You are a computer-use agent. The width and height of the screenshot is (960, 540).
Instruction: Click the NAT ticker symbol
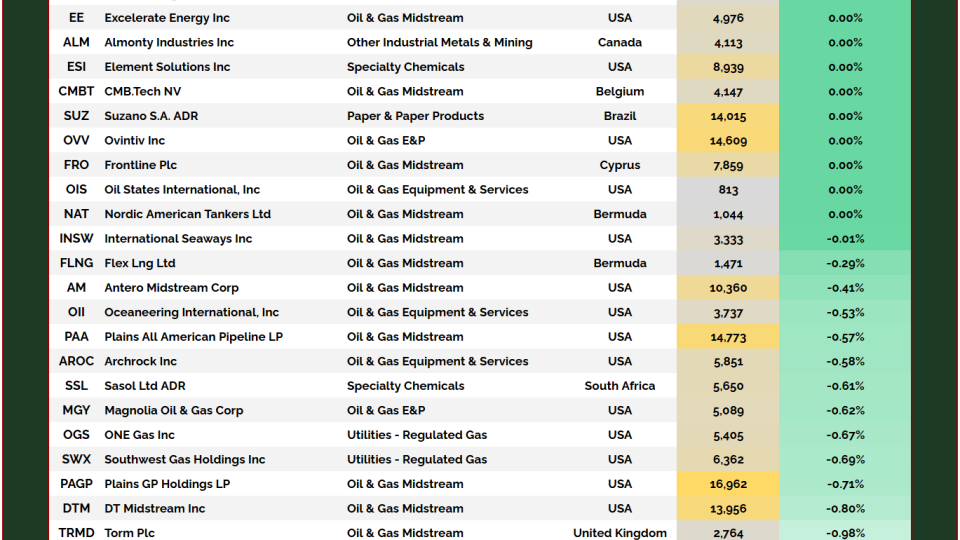76,214
